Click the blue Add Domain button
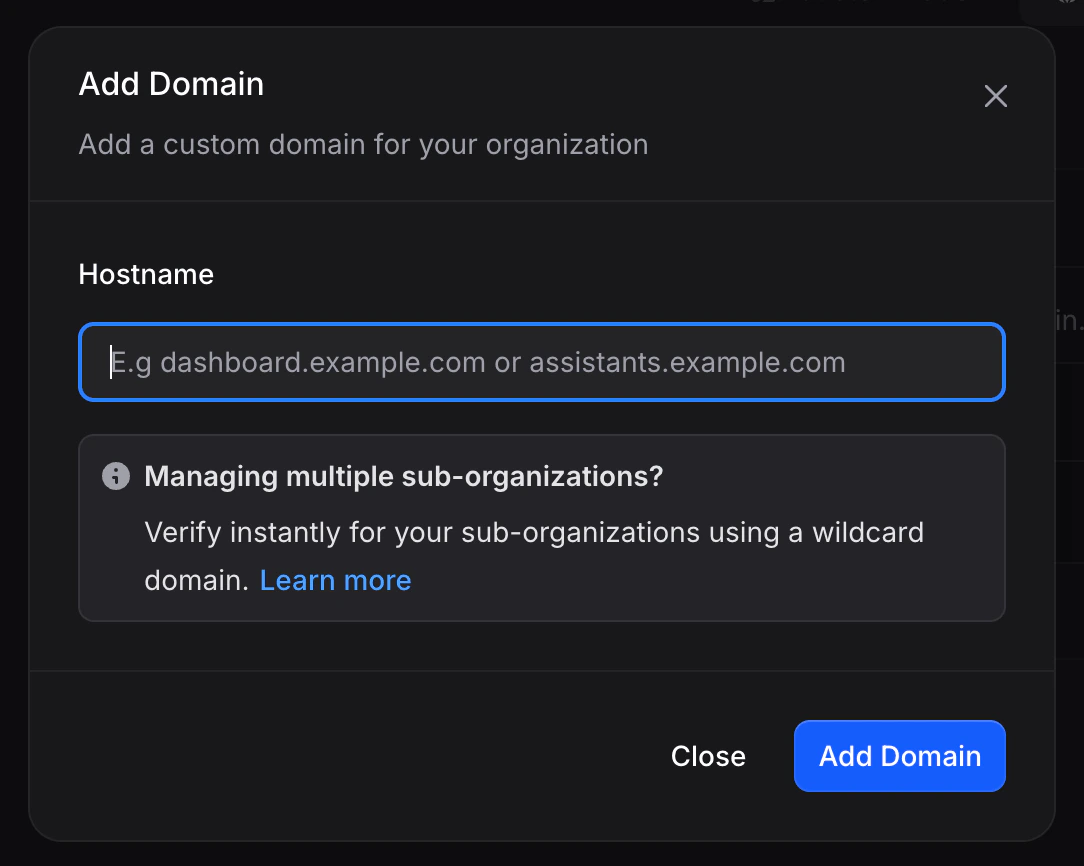The height and width of the screenshot is (866, 1084). [899, 756]
